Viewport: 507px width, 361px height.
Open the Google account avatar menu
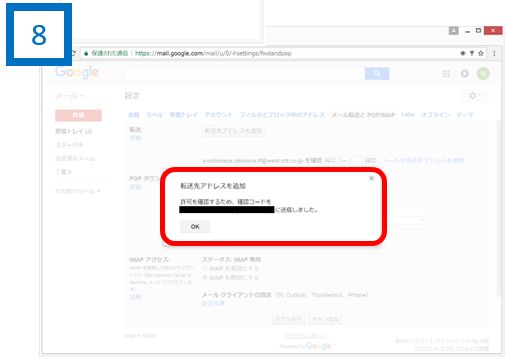tap(483, 74)
